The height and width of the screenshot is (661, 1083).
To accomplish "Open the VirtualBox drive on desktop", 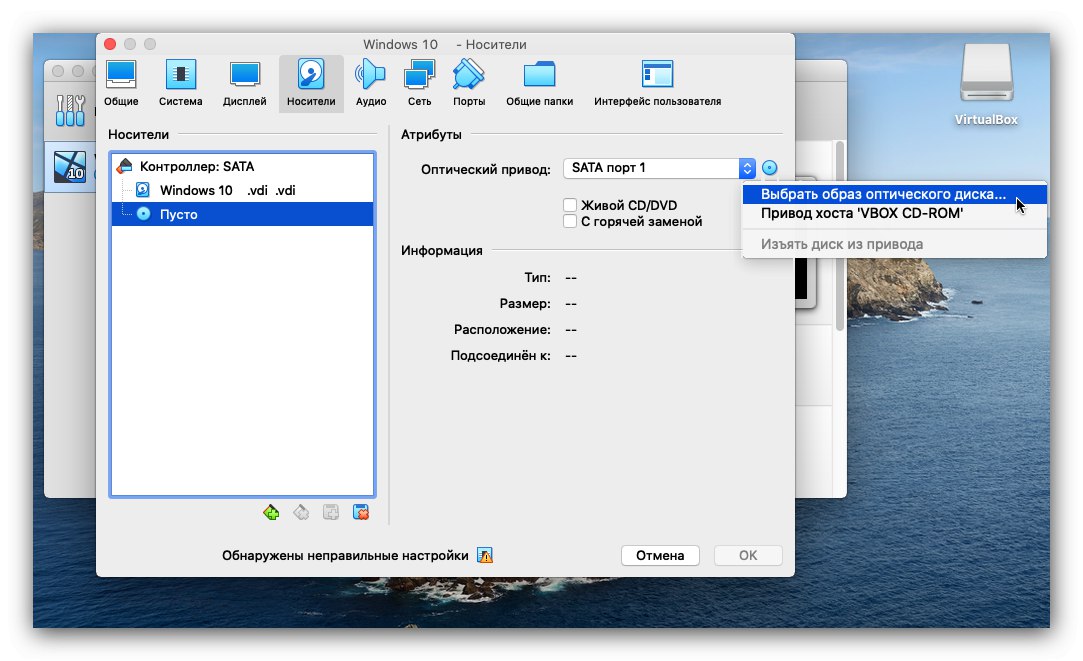I will (x=986, y=85).
